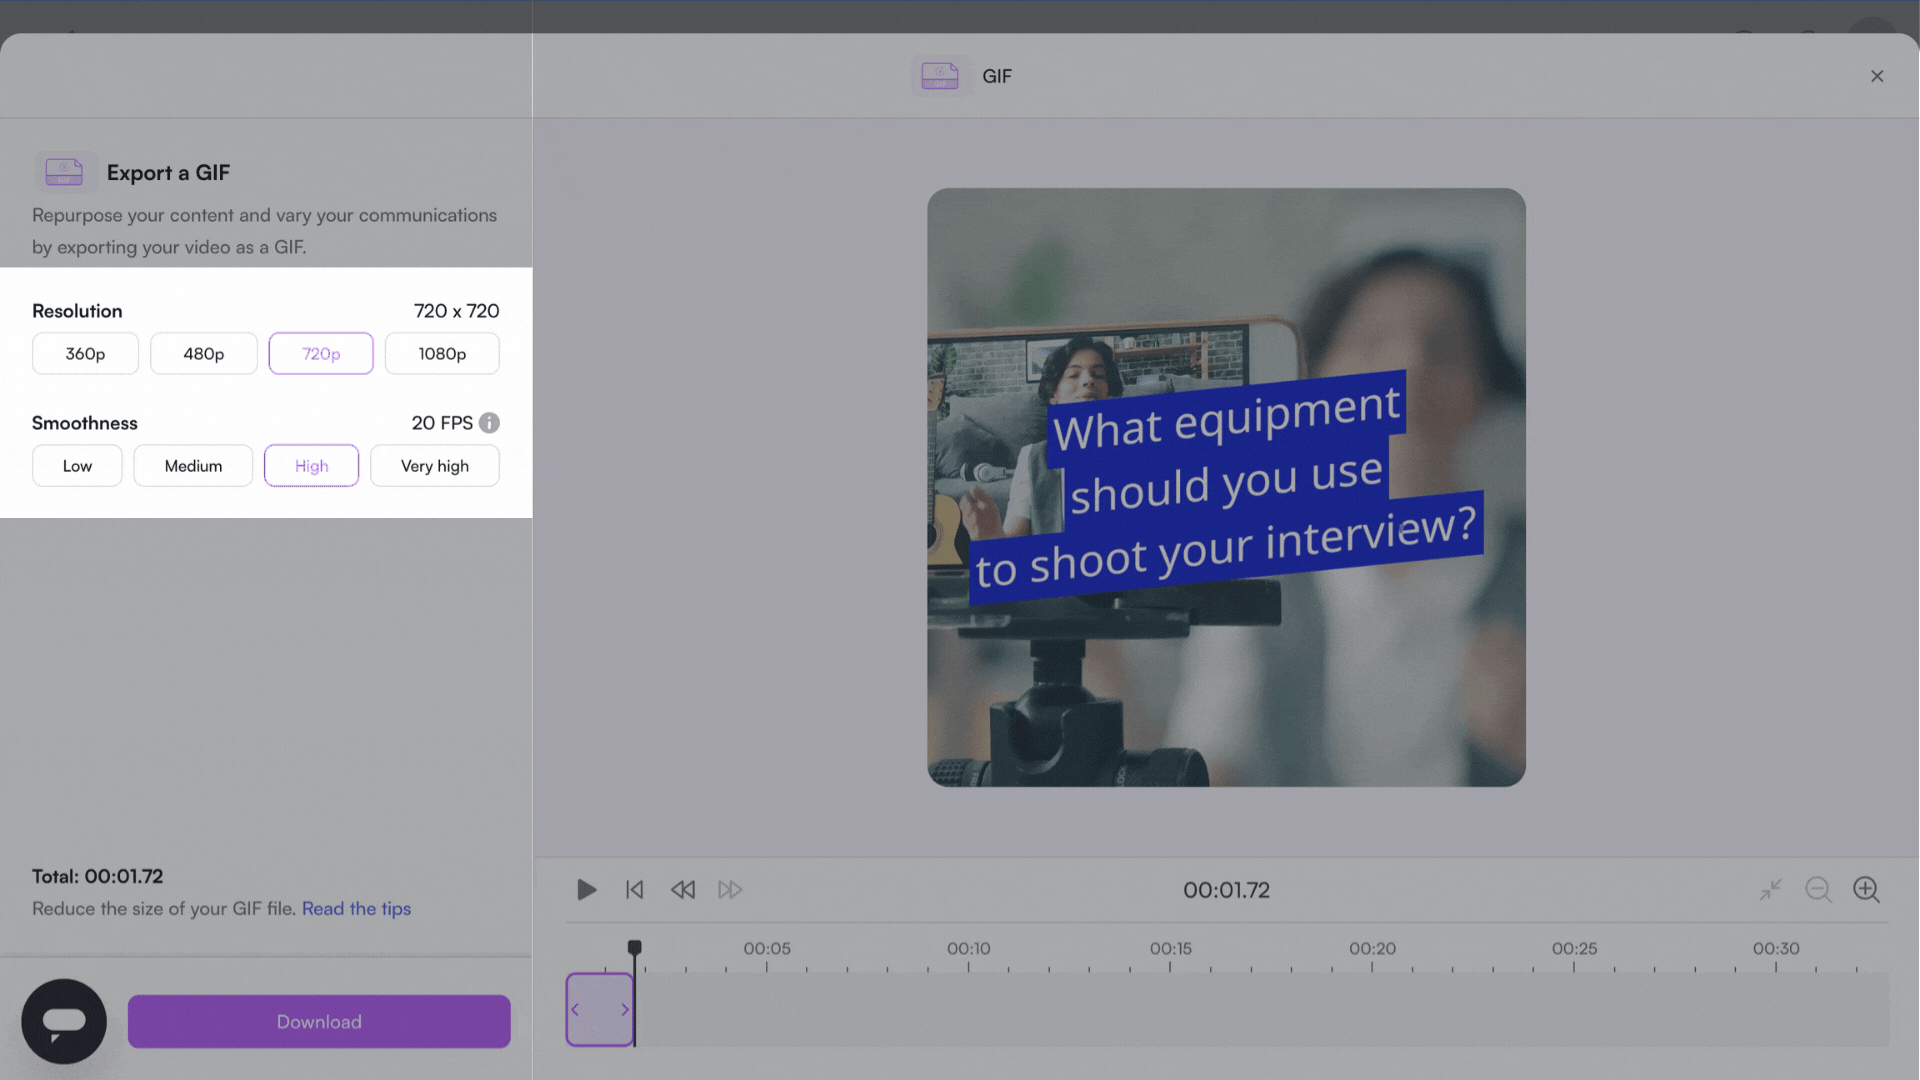Viewport: 1920px width, 1080px height.
Task: Close the GIF export dialog
Action: (1877, 76)
